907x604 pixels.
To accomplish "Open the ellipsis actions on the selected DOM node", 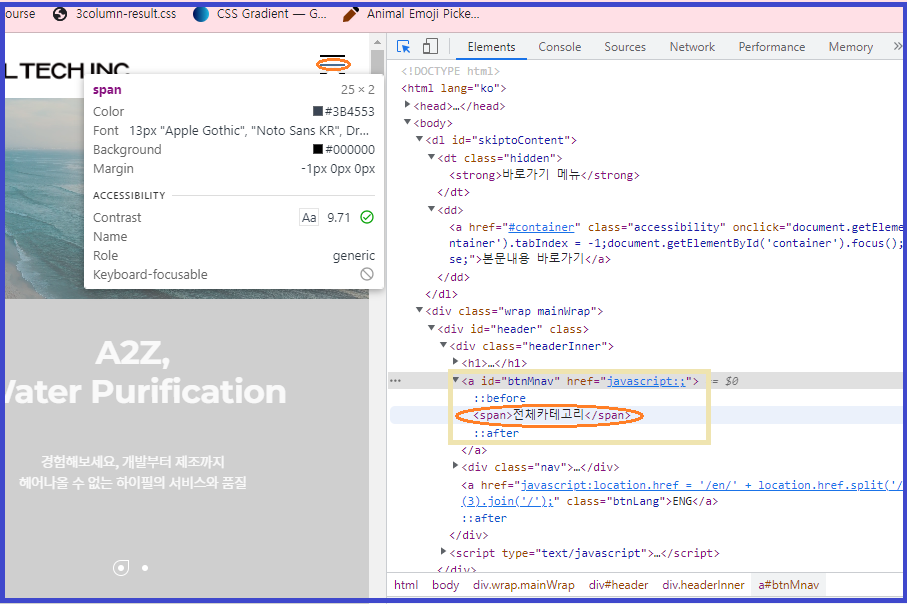I will [x=396, y=381].
